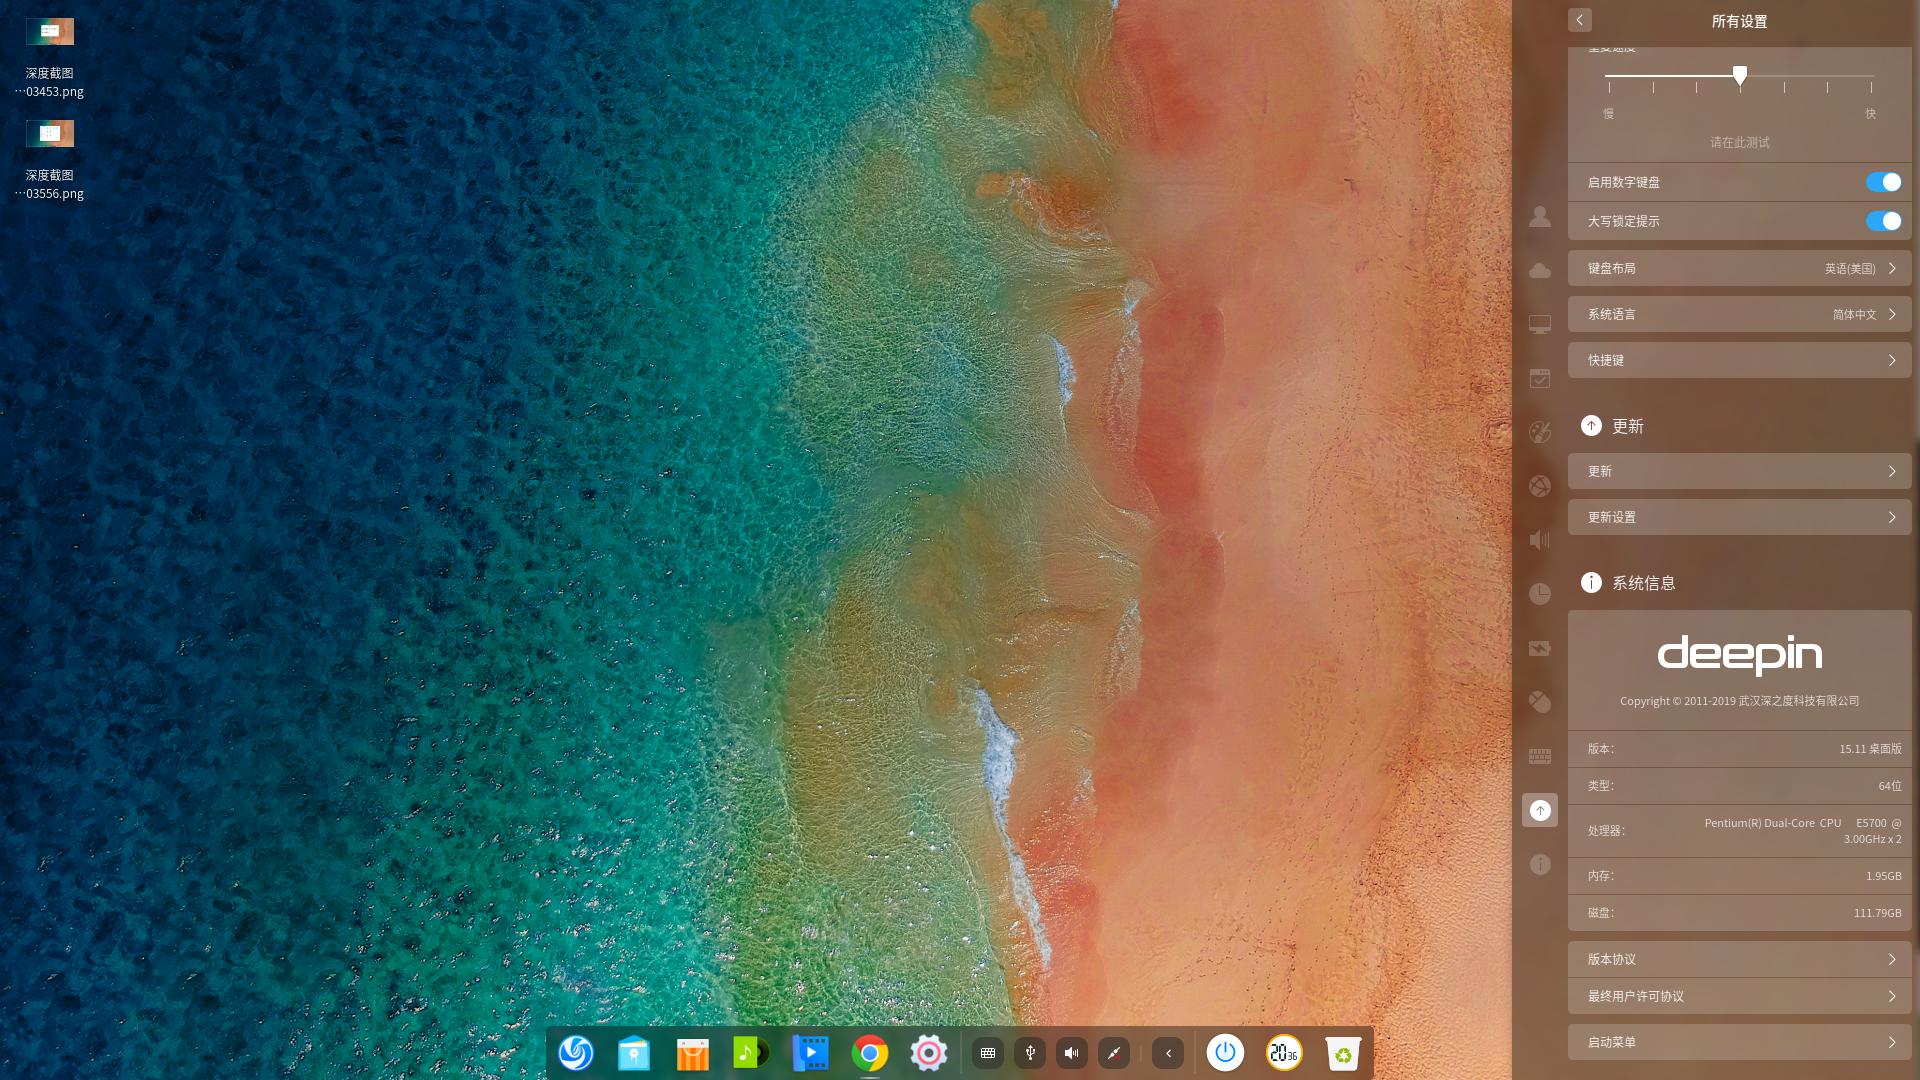The width and height of the screenshot is (1920, 1080).
Task: Open Personalization palette sidebar icon
Action: [1540, 432]
